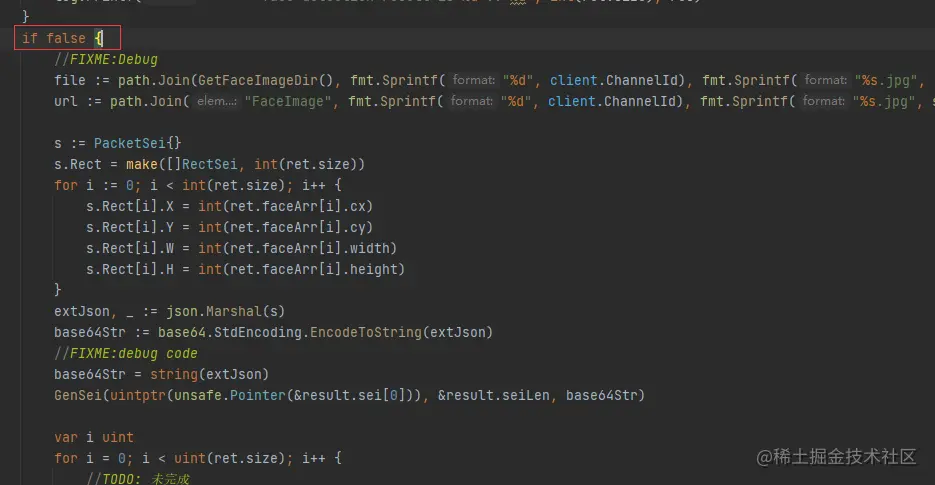Click the 'extJson, _' declaration
This screenshot has width=935, height=485.
pyautogui.click(x=94, y=311)
